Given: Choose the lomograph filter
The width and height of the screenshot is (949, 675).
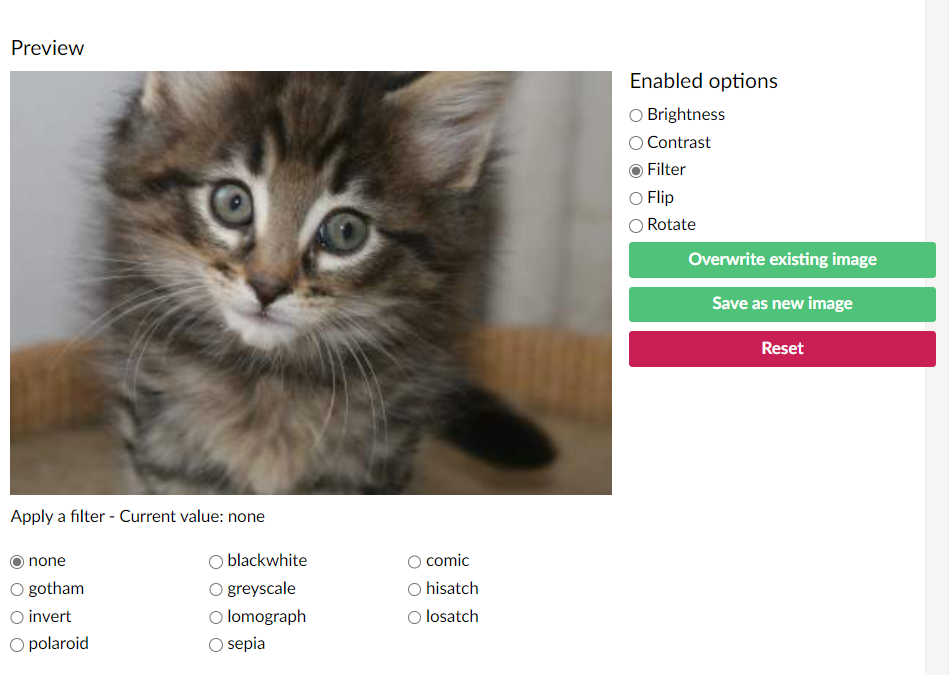Looking at the screenshot, I should click(x=216, y=618).
